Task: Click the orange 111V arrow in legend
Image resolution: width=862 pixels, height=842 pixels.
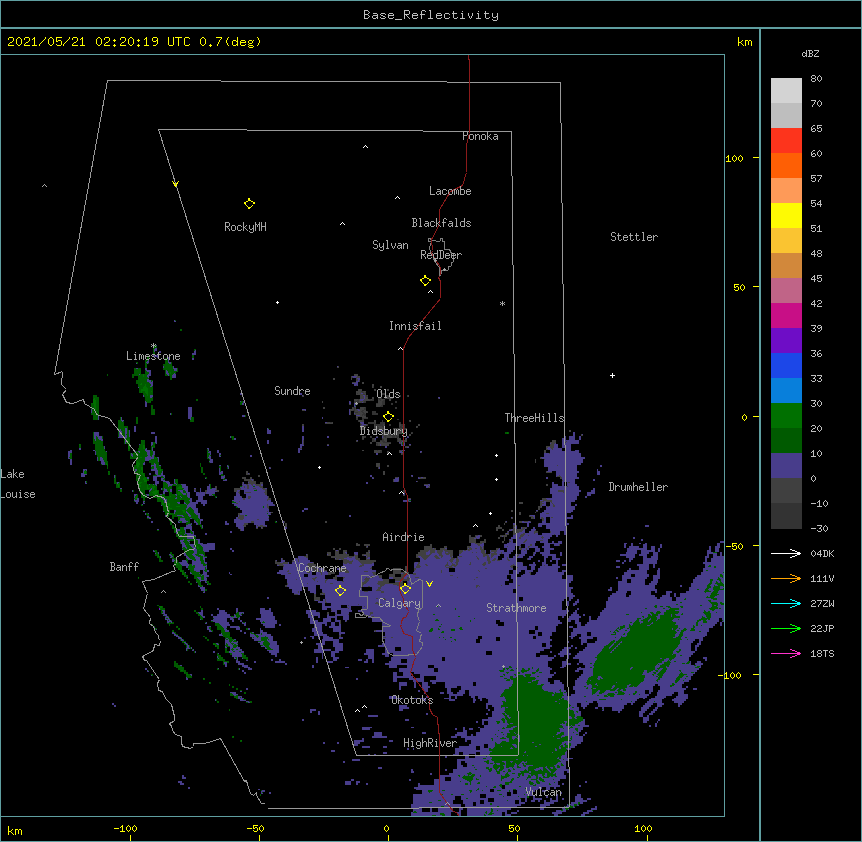Action: click(786, 578)
